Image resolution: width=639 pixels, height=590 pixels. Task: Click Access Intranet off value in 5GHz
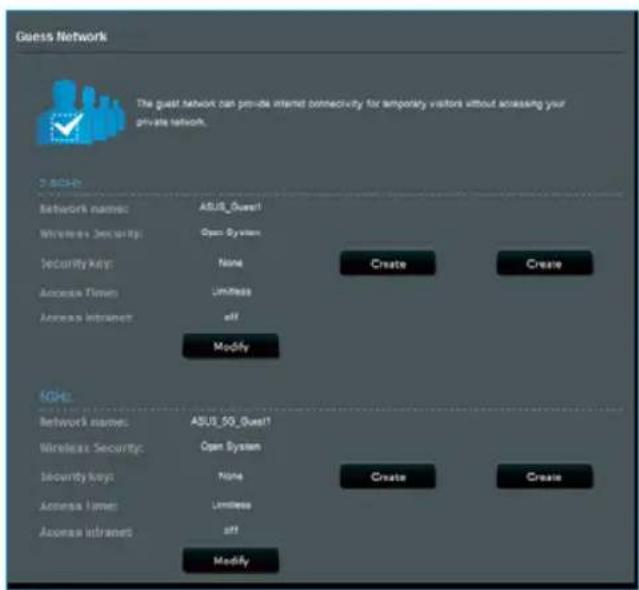(231, 530)
